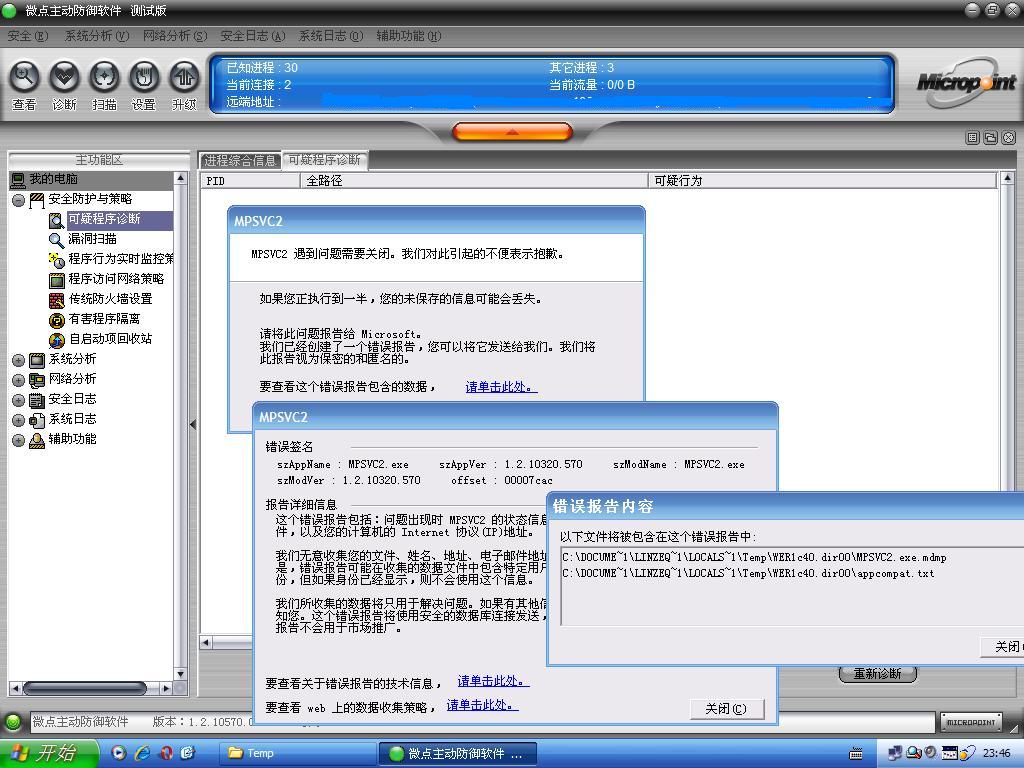Viewport: 1024px width, 768px height.
Task: Click the list's scroll left arrow
Action: pyautogui.click(x=206, y=643)
